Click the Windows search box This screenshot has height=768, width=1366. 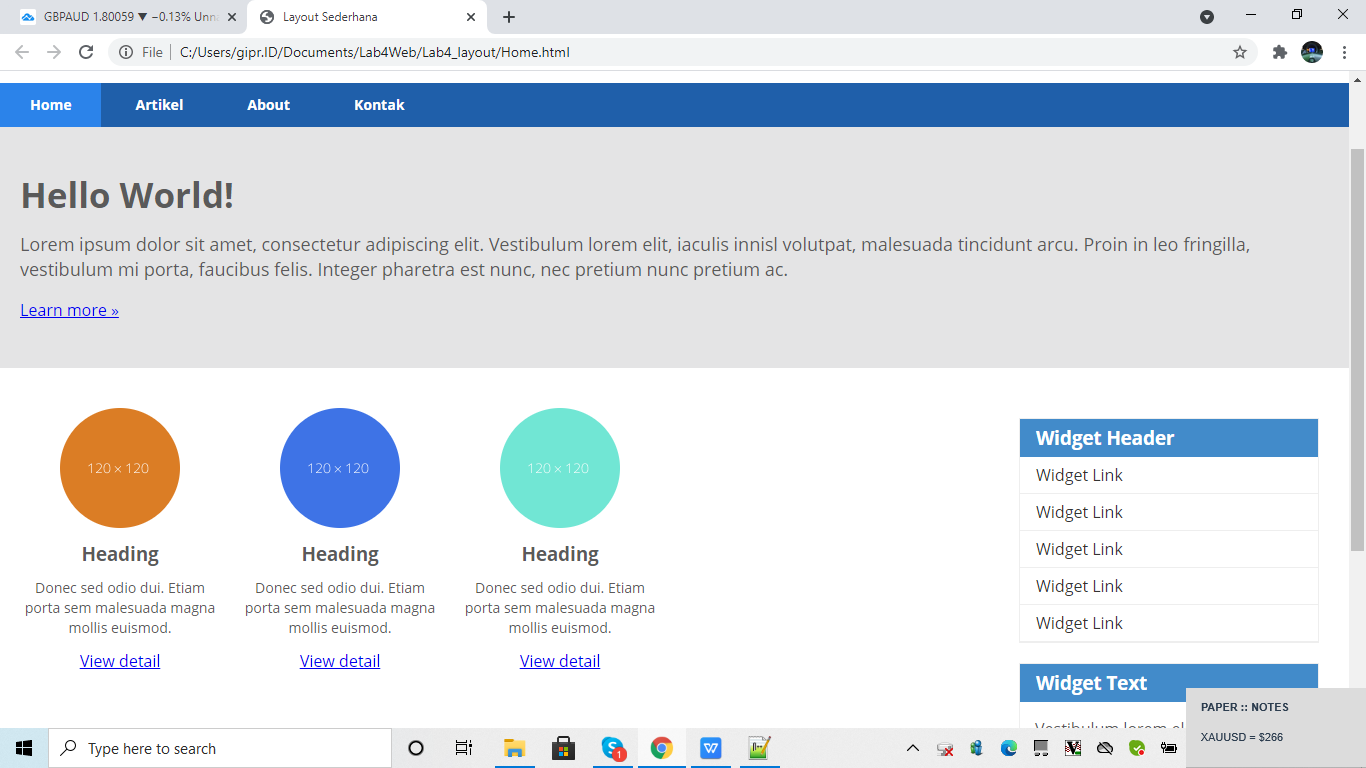(220, 748)
